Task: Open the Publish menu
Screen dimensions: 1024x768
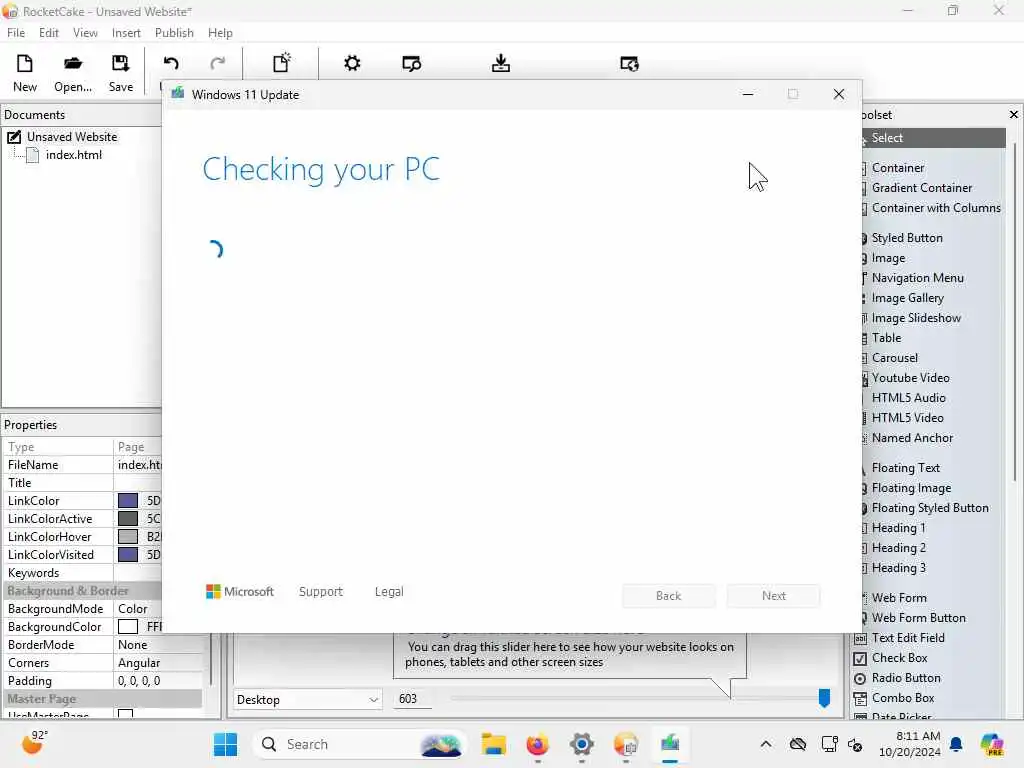Action: point(174,33)
